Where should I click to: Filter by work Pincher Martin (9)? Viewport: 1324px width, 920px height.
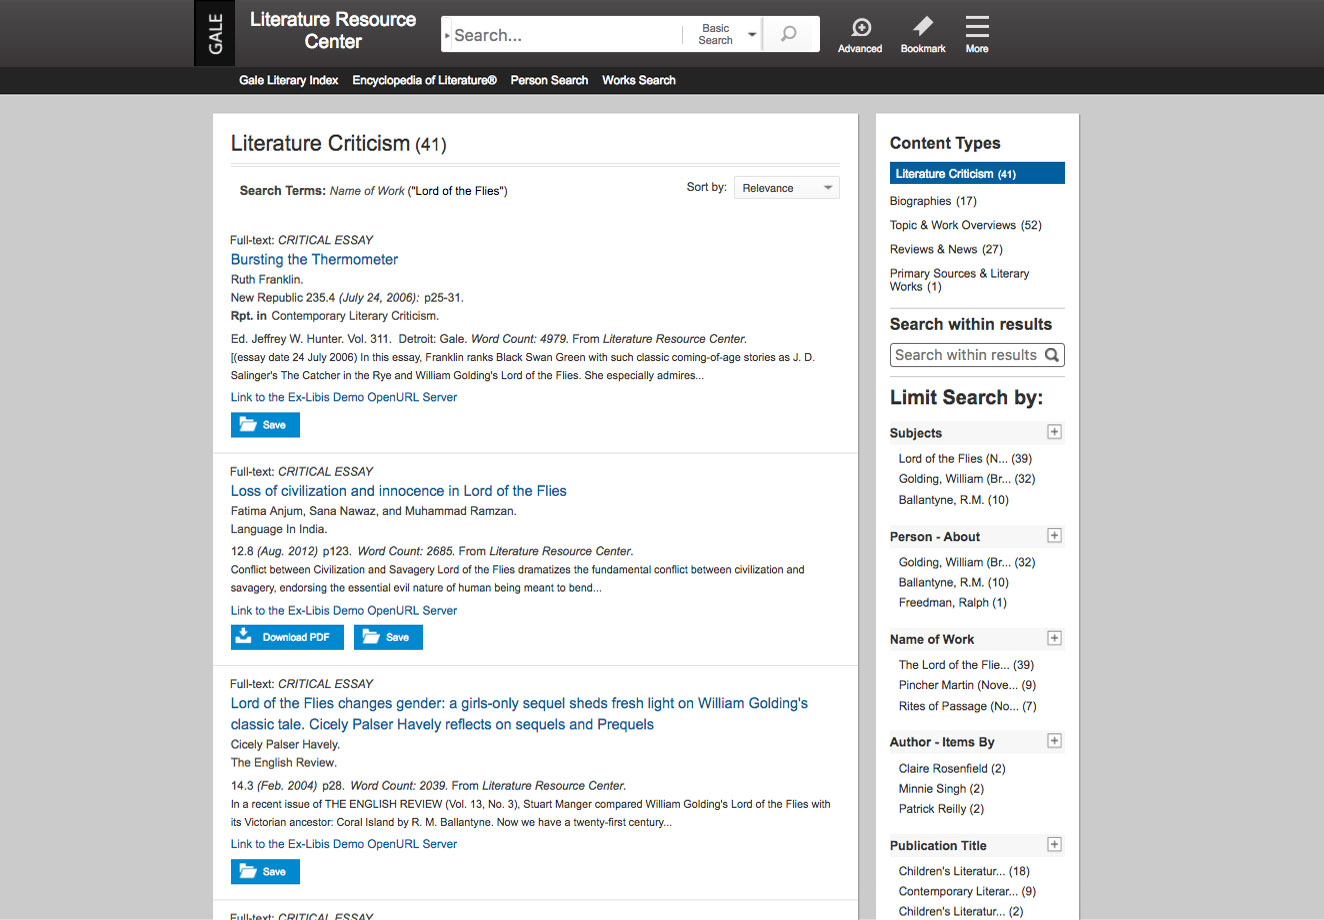(967, 685)
